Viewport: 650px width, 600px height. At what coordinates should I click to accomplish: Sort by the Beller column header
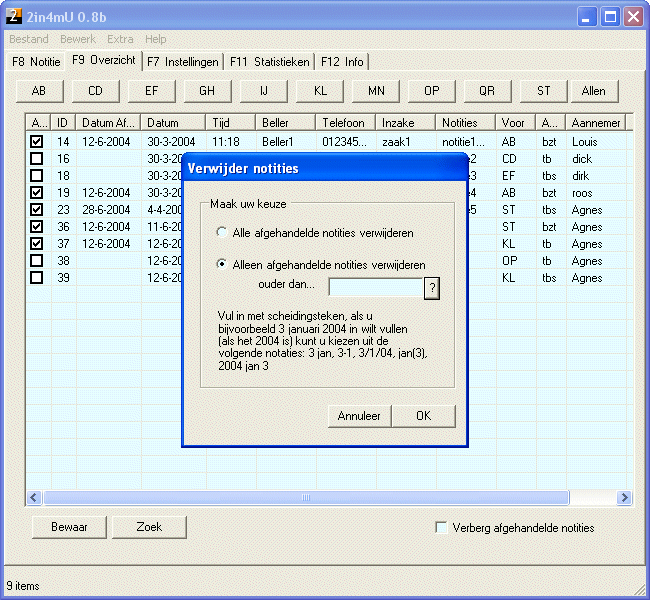285,123
